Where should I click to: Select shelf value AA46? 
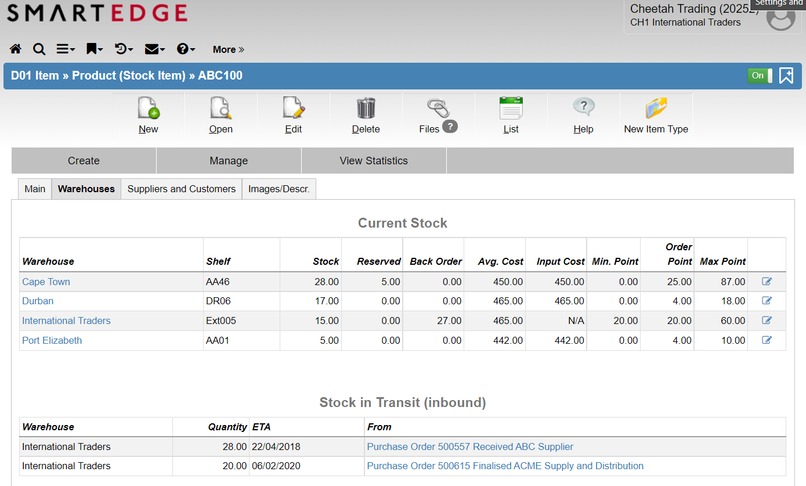pyautogui.click(x=217, y=282)
